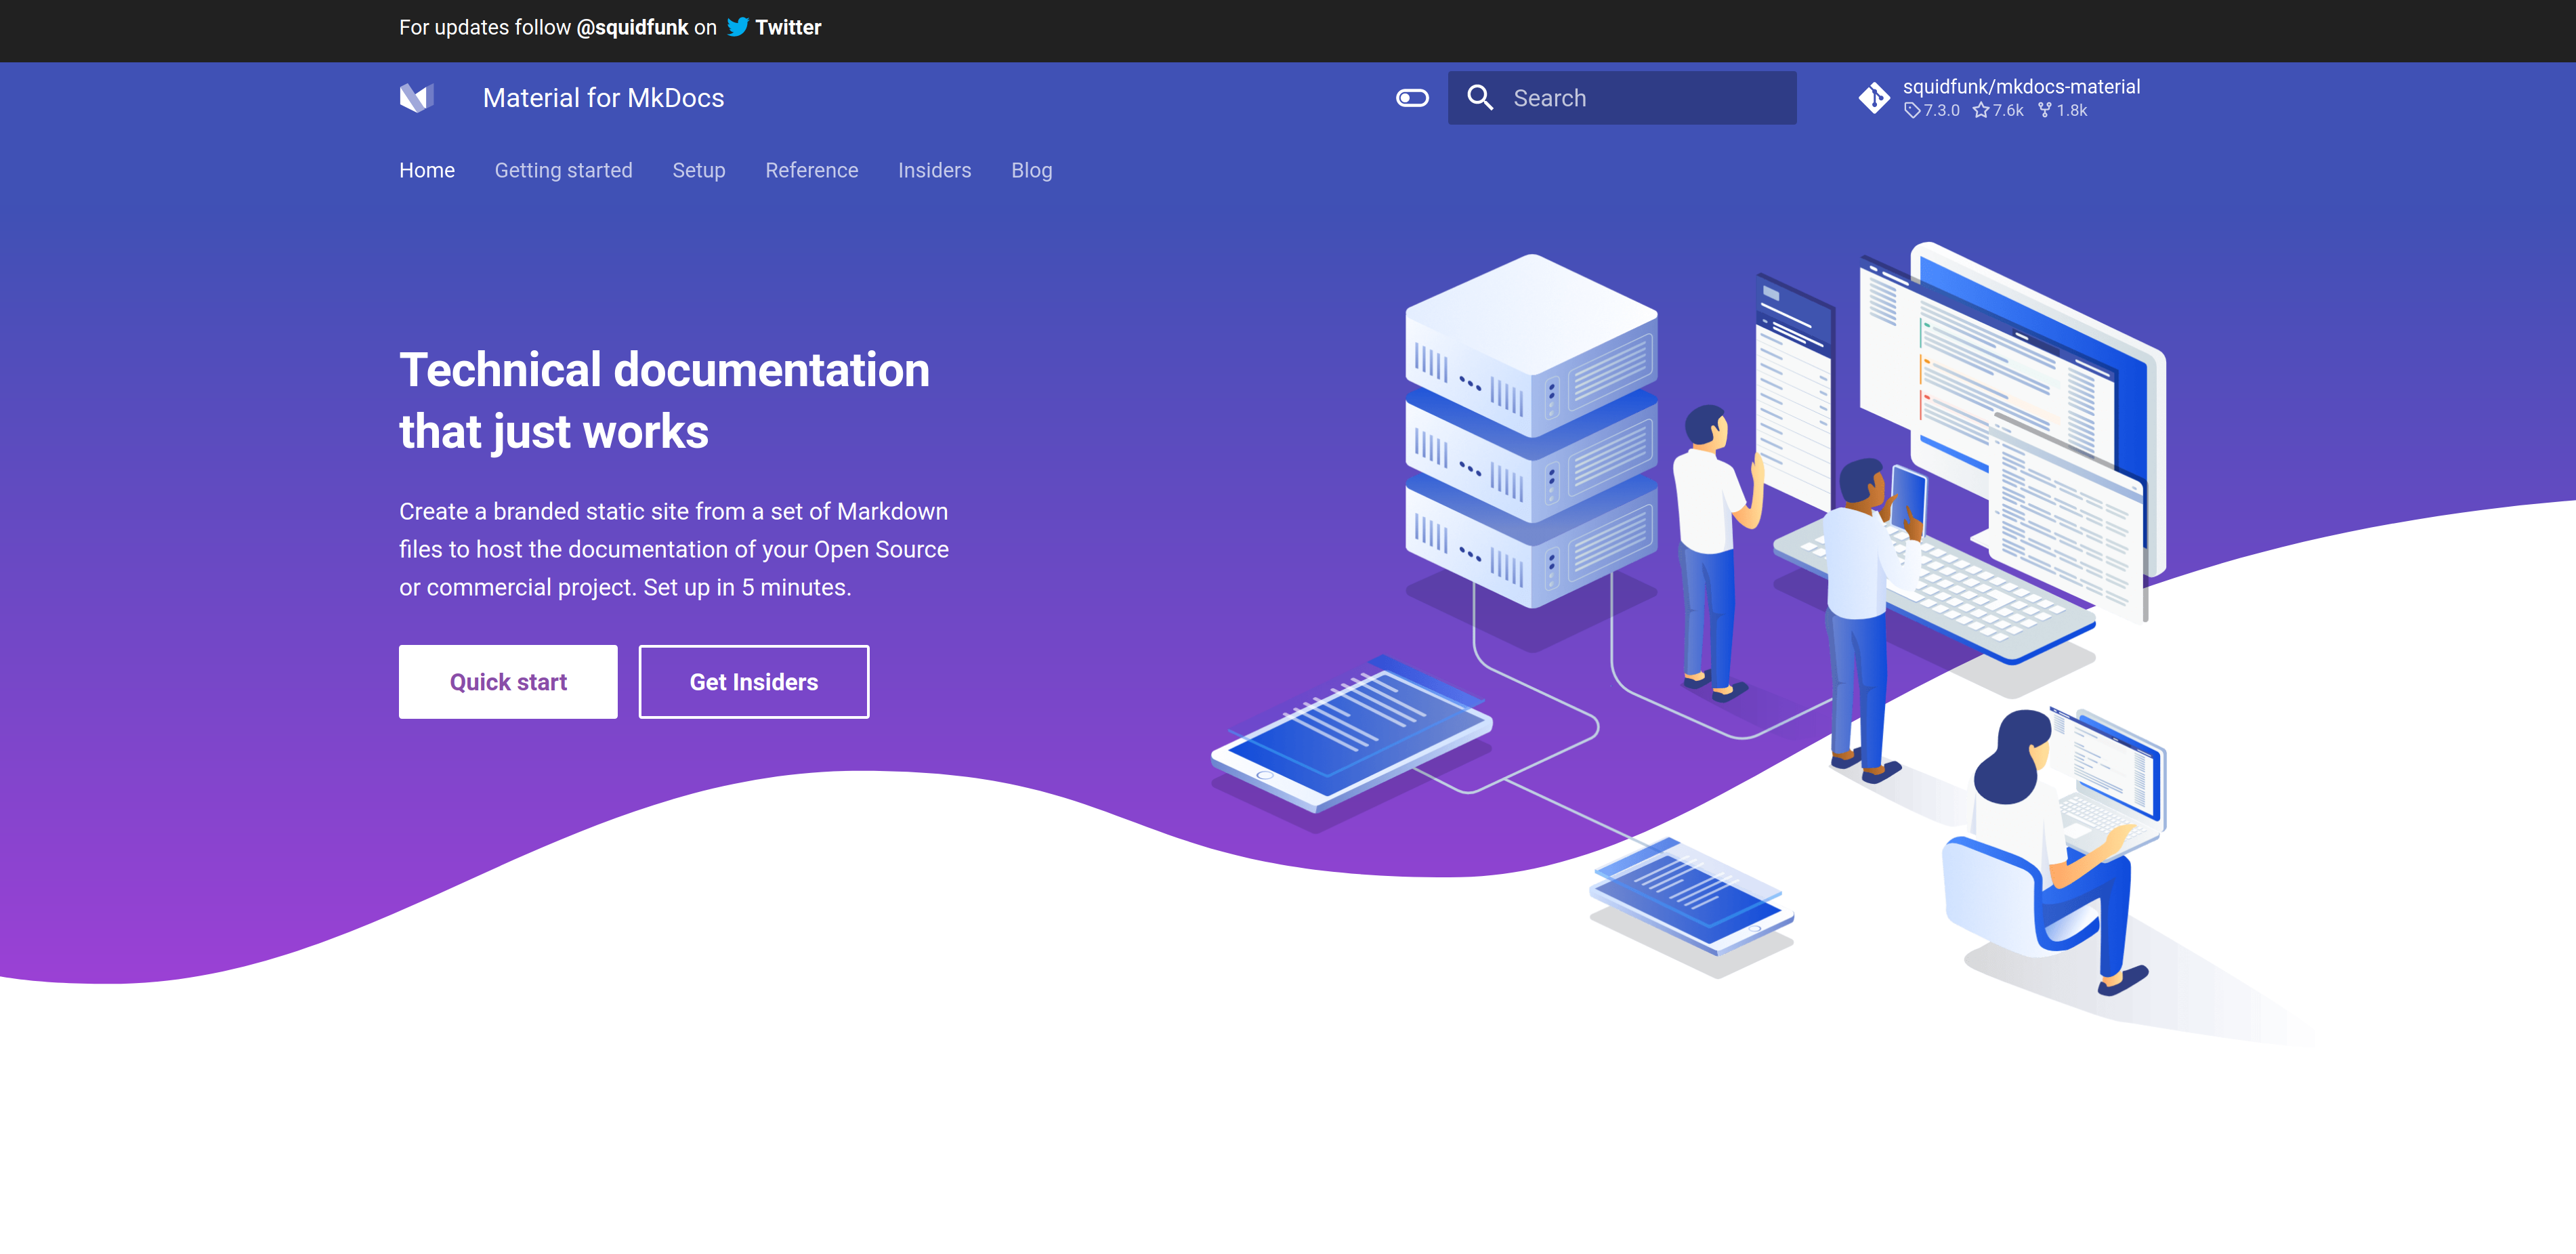Click the Quick start button
Image resolution: width=2576 pixels, height=1254 pixels.
click(x=508, y=682)
